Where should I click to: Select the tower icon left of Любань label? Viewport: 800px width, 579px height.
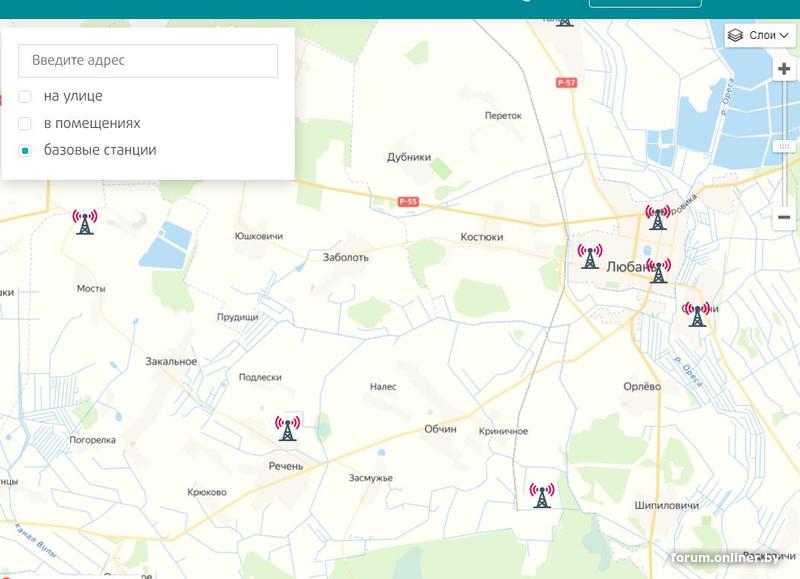click(x=590, y=257)
